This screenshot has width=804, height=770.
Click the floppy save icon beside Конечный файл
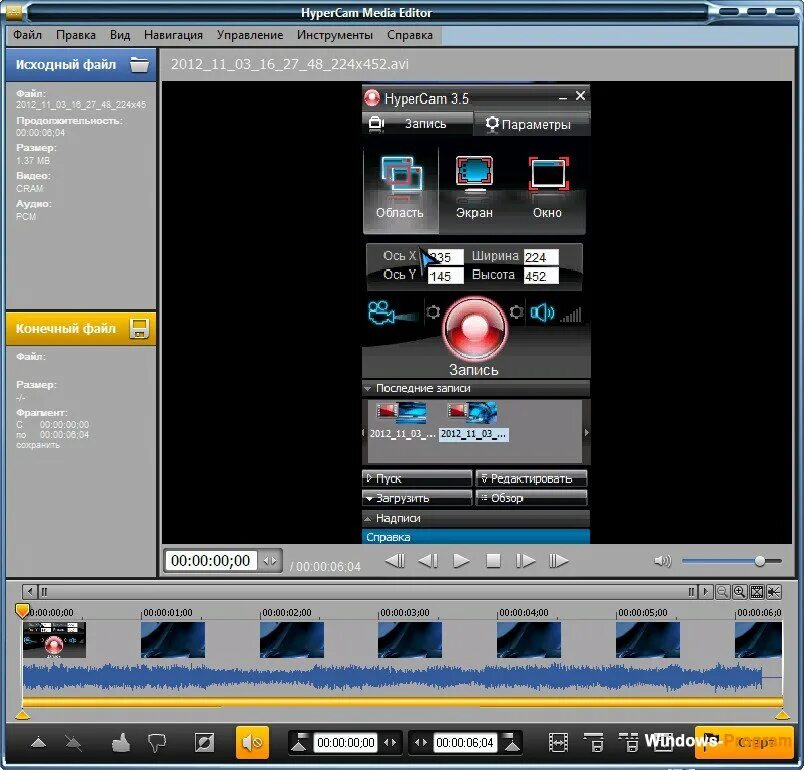pyautogui.click(x=139, y=329)
